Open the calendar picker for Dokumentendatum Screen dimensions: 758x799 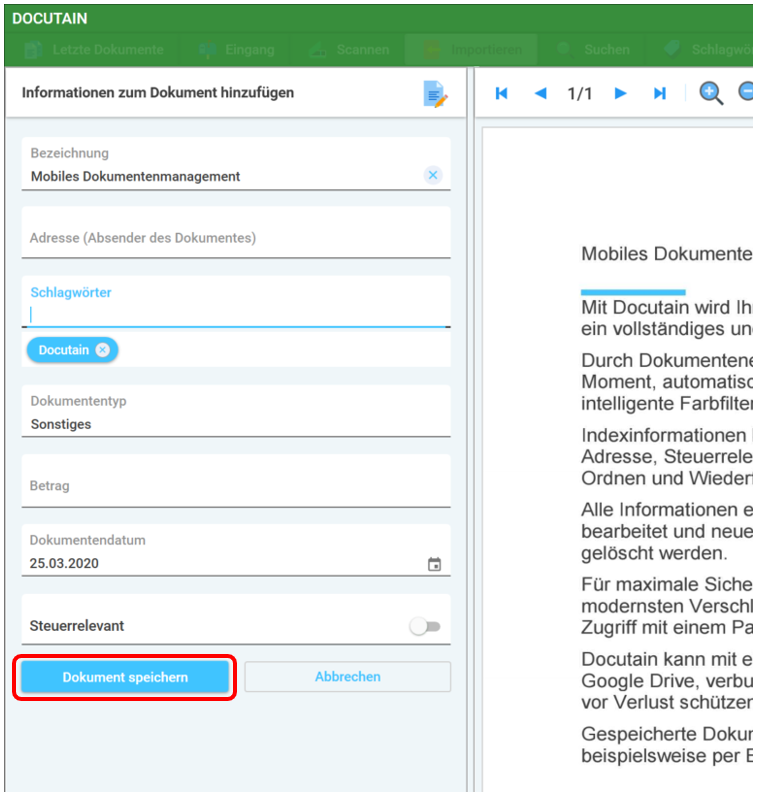point(435,564)
